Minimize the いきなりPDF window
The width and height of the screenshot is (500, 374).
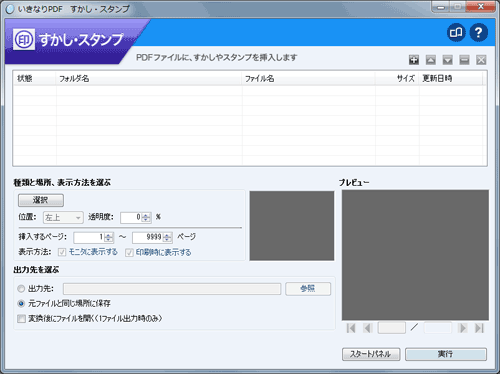click(x=441, y=7)
